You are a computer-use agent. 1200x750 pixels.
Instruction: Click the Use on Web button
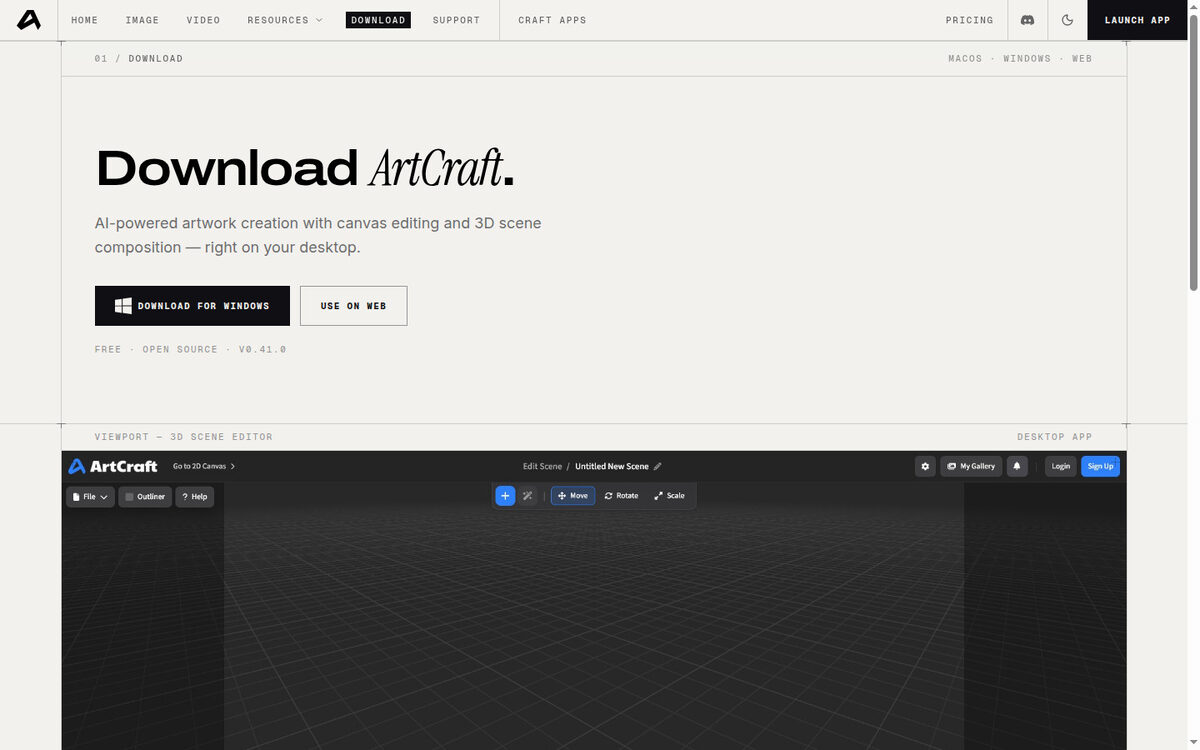click(353, 306)
